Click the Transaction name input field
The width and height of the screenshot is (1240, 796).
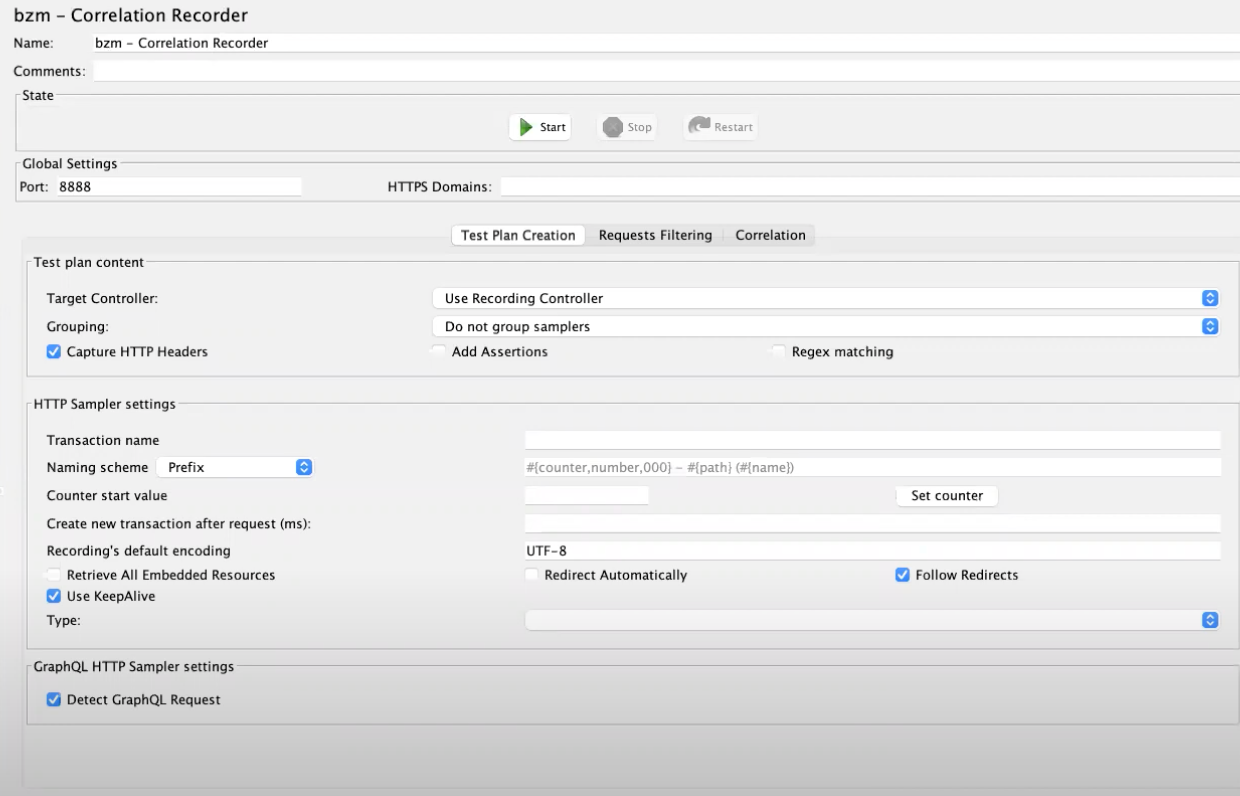pyautogui.click(x=873, y=440)
